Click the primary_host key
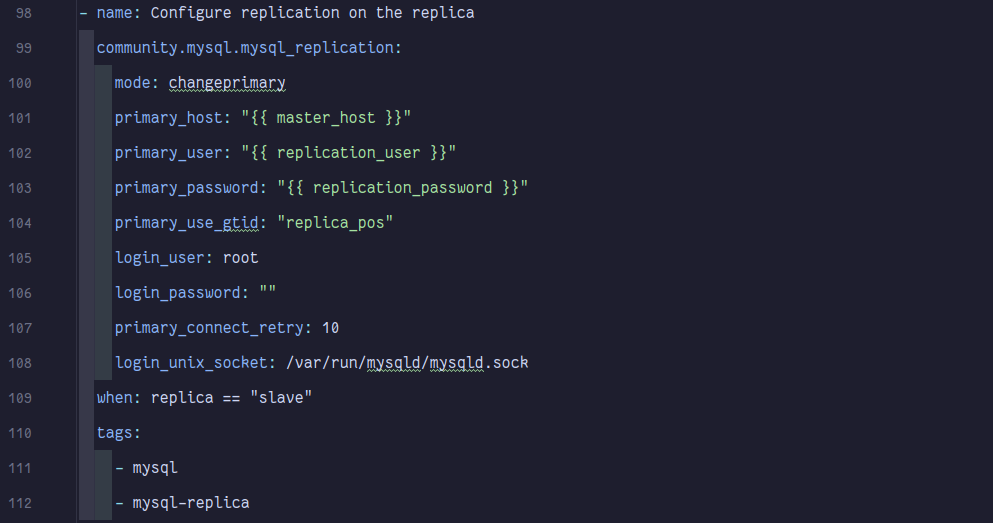 169,118
